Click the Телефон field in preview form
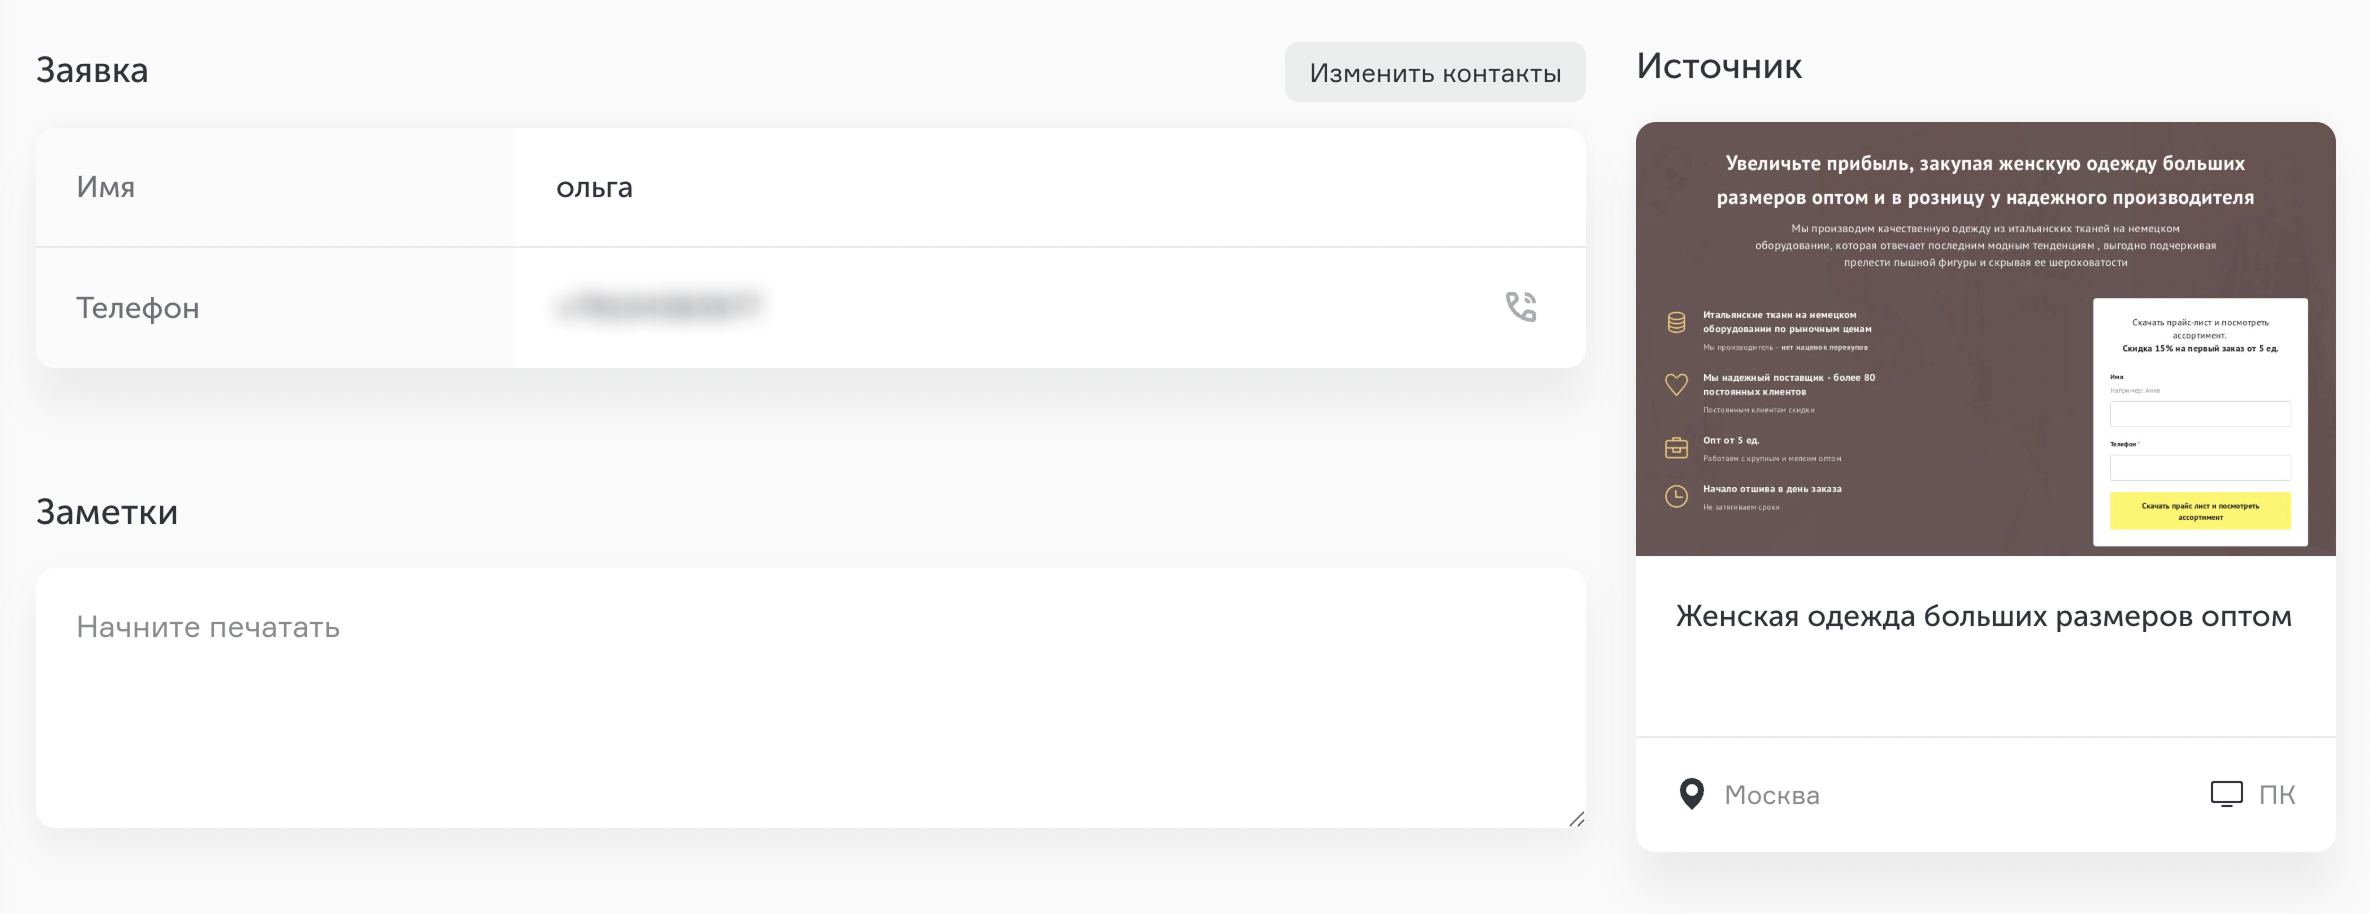The width and height of the screenshot is (2370, 914). tap(2200, 468)
